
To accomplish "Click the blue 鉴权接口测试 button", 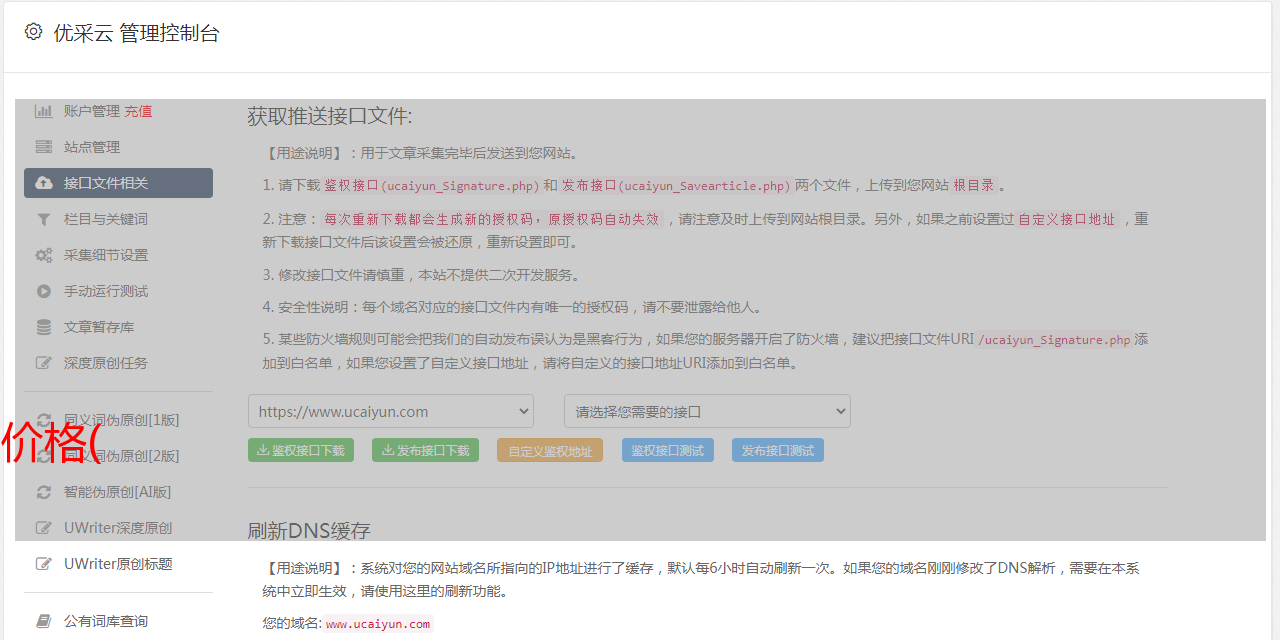I will tap(667, 451).
